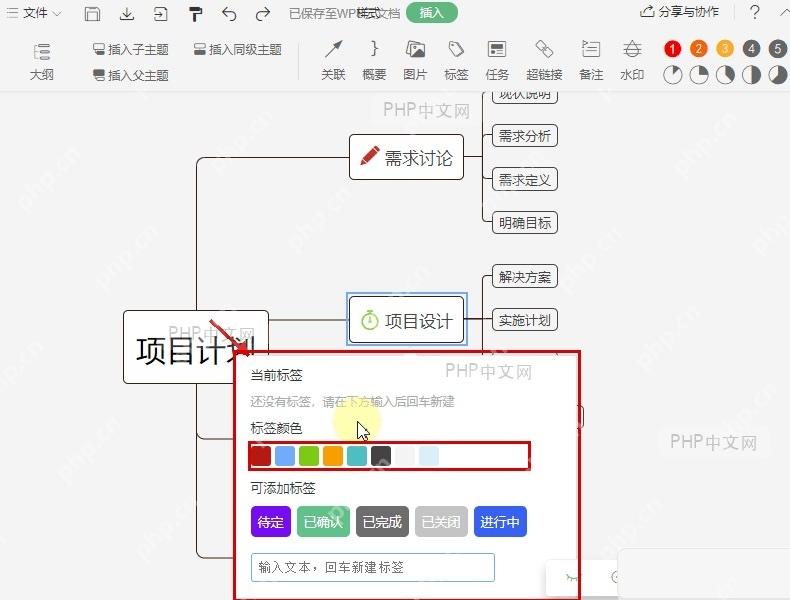Apply the first progress pie icon
Screen dimensions: 790x600
coord(673,75)
